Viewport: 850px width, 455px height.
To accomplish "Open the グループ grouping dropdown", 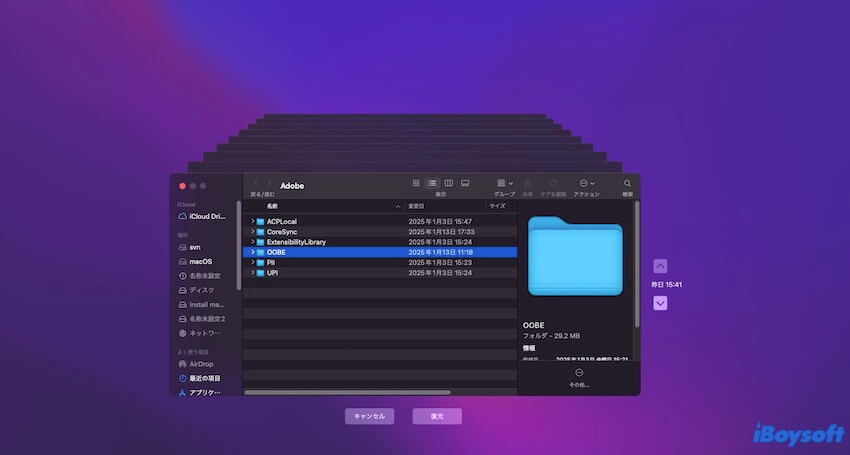I will (x=505, y=183).
